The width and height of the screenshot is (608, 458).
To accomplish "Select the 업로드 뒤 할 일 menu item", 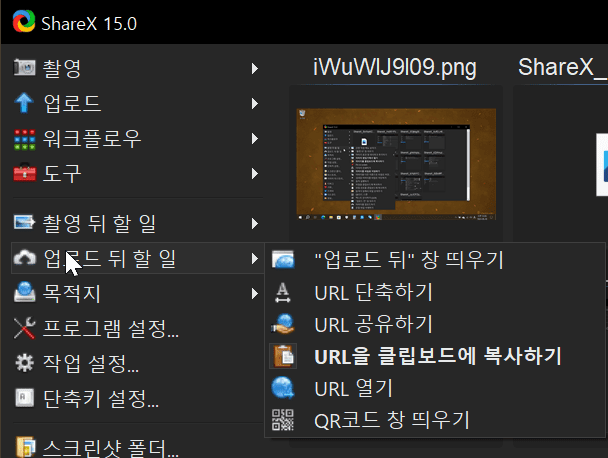I will pyautogui.click(x=137, y=258).
